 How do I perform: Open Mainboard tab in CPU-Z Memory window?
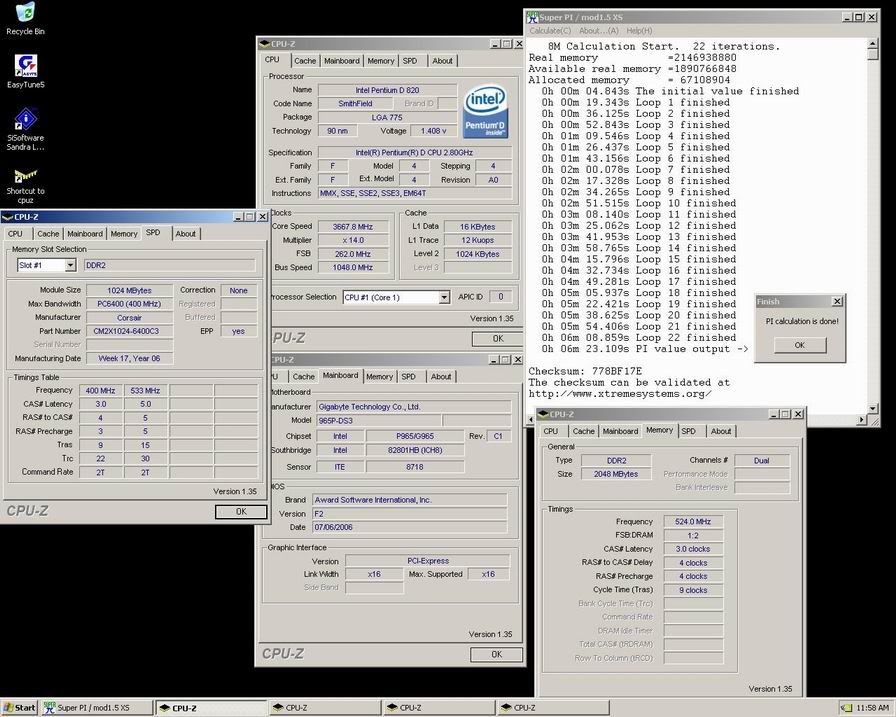pos(620,431)
